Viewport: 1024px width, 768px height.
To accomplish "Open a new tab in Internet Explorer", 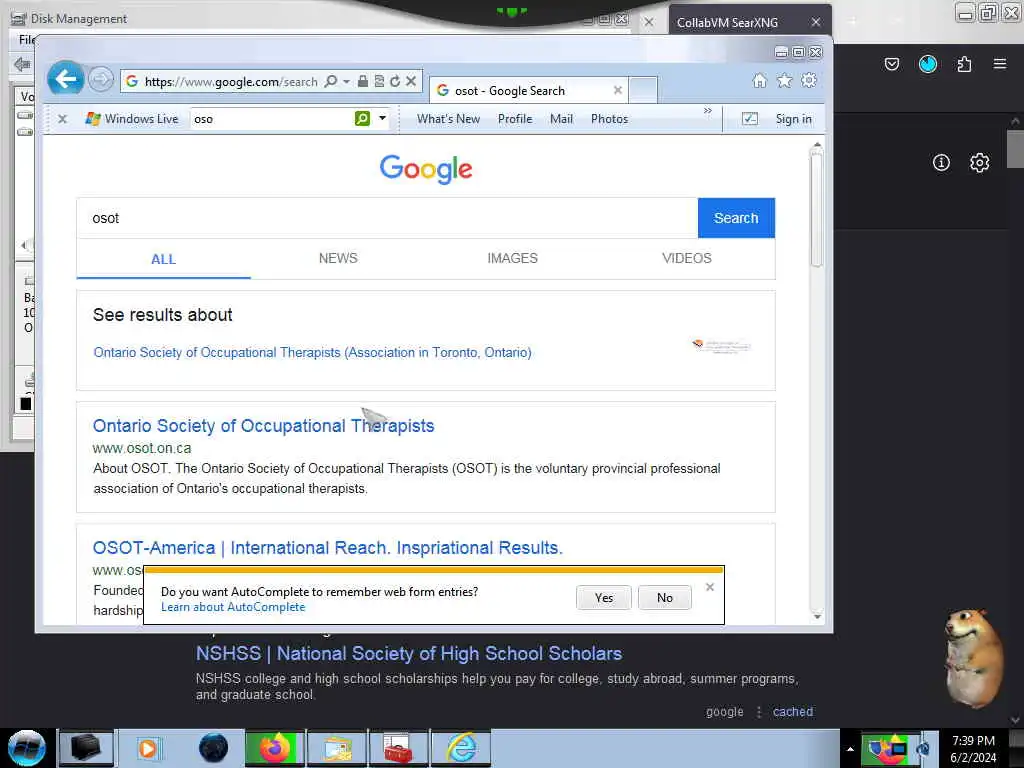I will click(643, 90).
